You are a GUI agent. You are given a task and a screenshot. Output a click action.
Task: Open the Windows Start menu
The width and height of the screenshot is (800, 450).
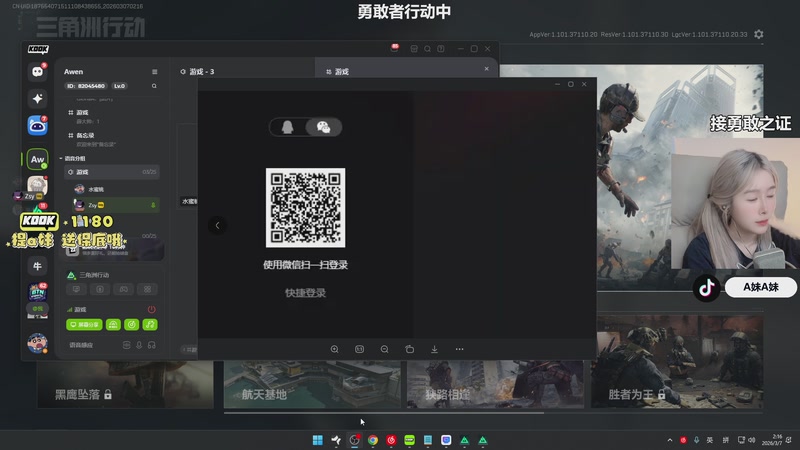(x=317, y=440)
